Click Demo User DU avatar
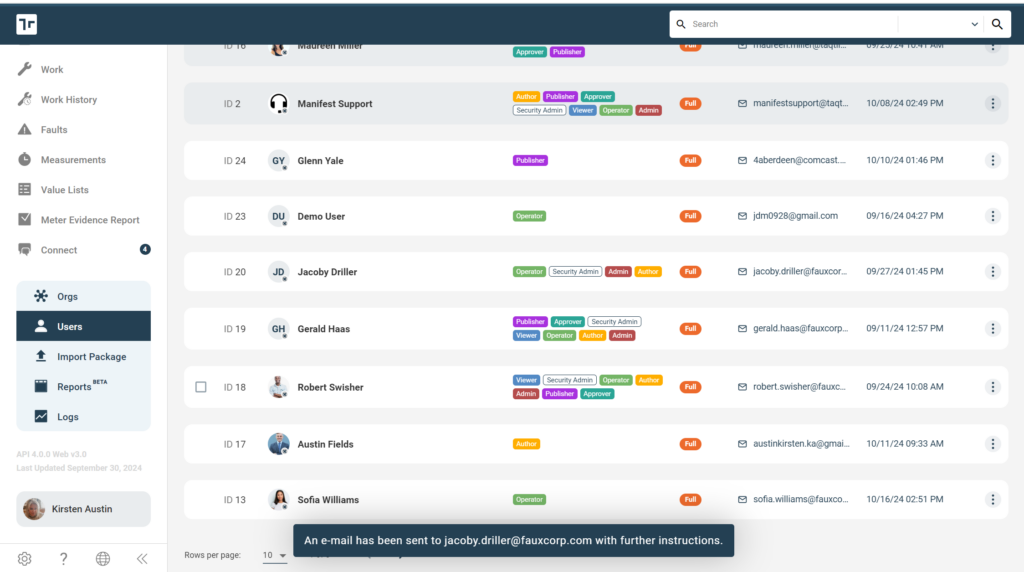 click(x=278, y=216)
